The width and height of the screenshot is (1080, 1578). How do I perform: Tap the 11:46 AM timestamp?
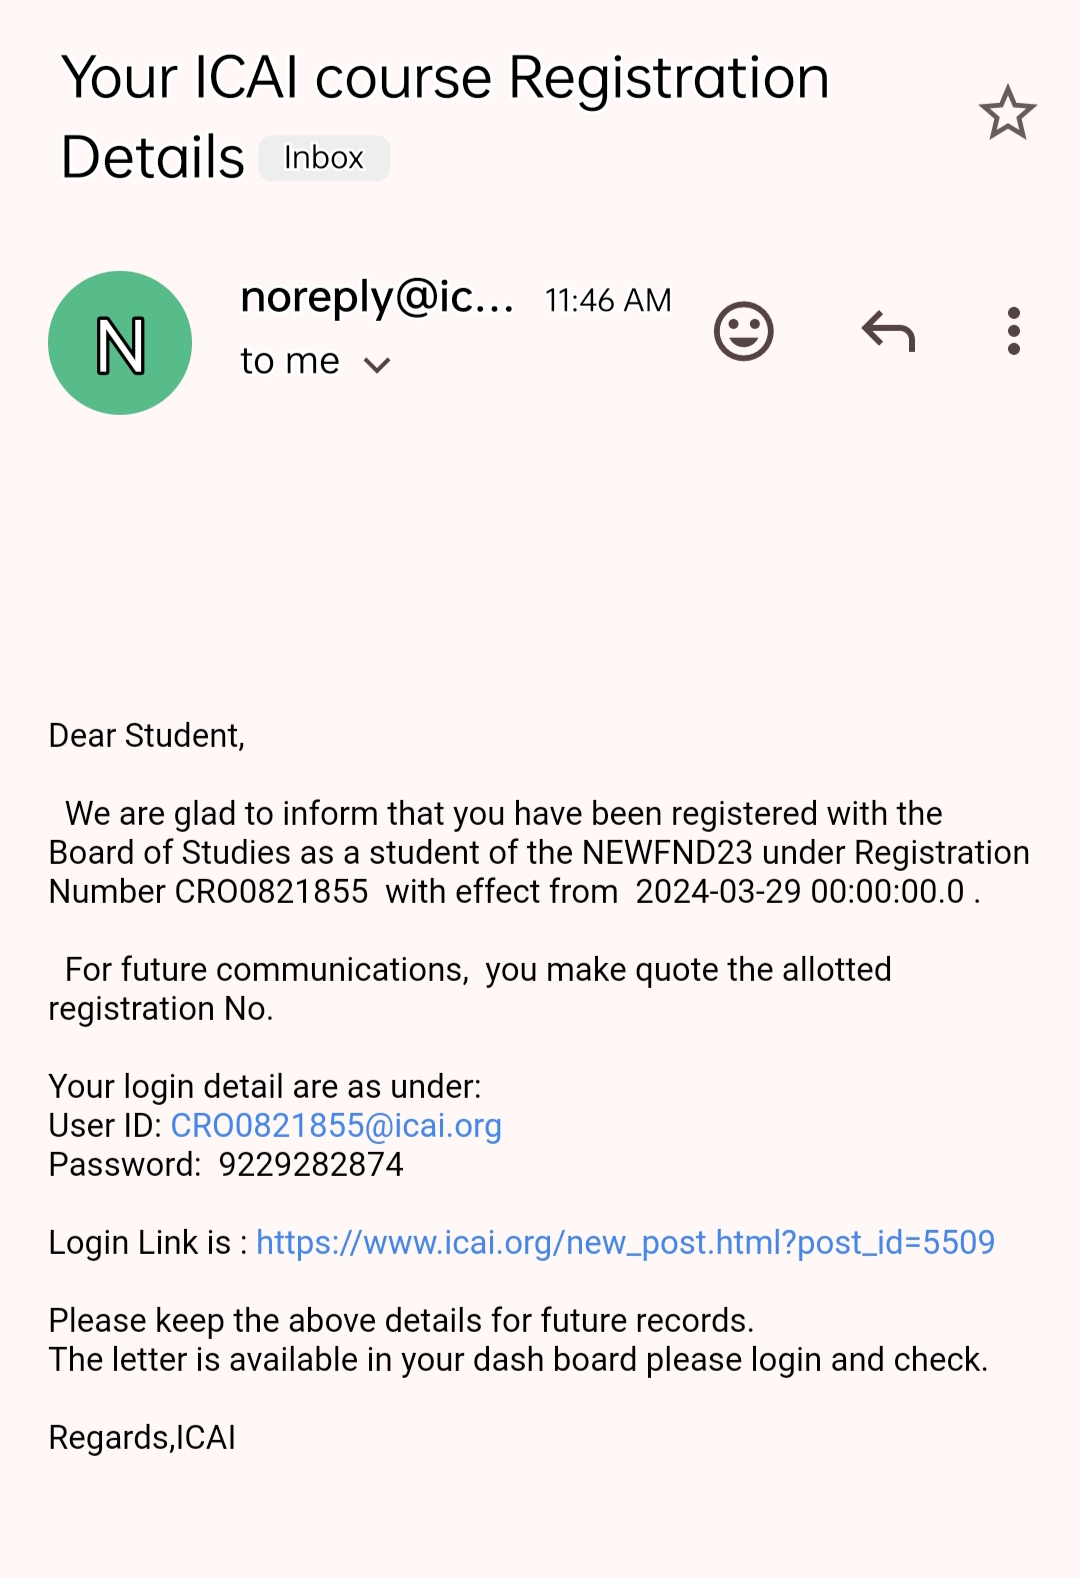[608, 300]
